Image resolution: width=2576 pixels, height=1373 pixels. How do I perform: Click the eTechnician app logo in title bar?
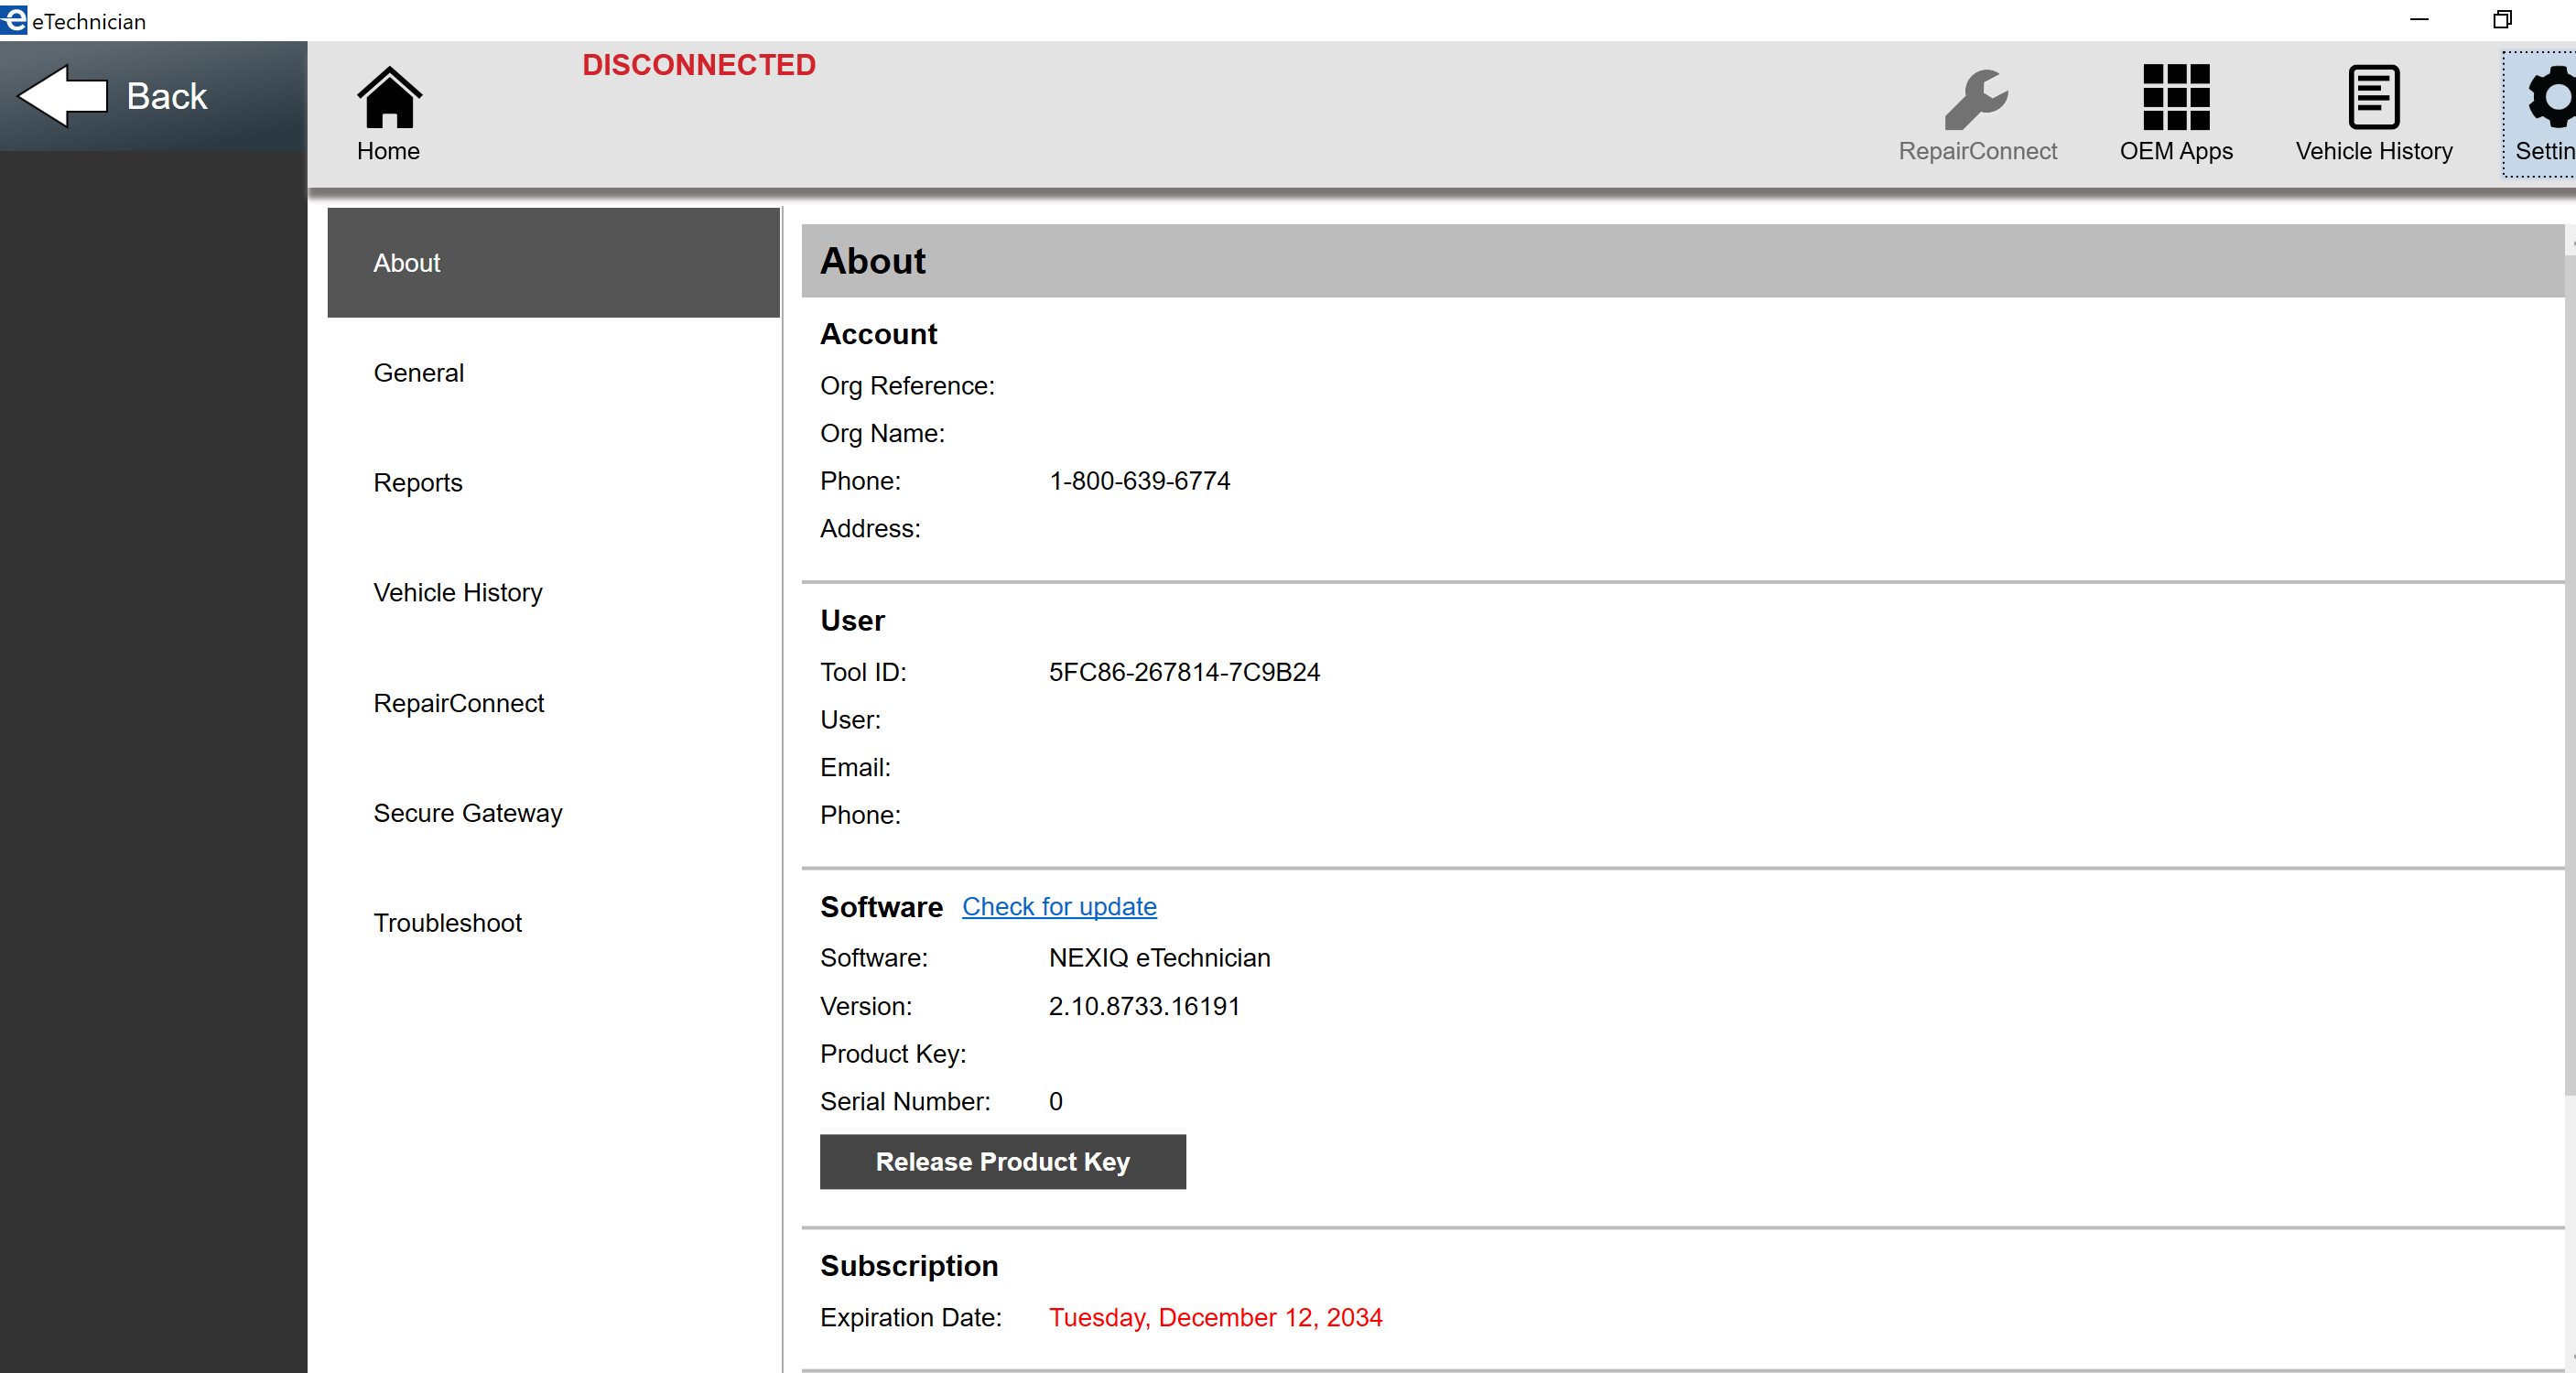(x=14, y=20)
